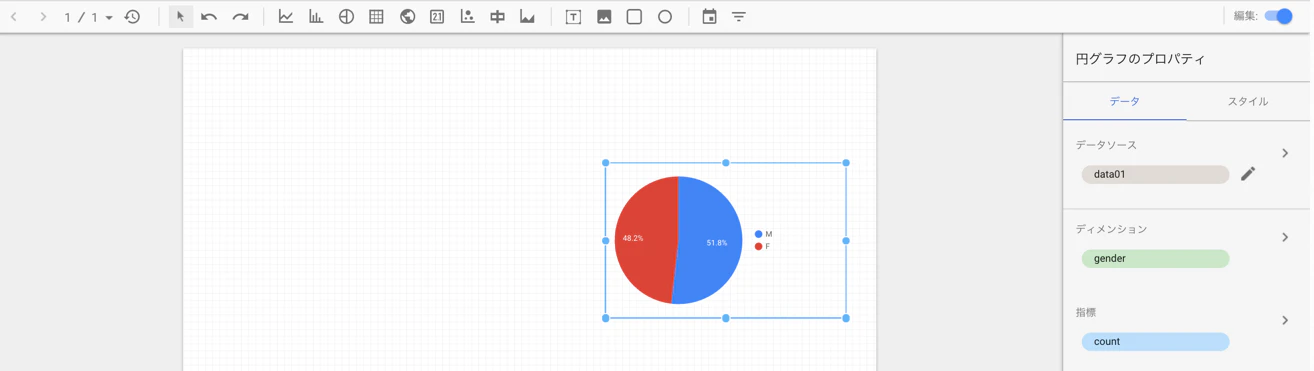Viewport: 1314px width, 371px height.
Task: Undo the last action
Action: pos(209,17)
